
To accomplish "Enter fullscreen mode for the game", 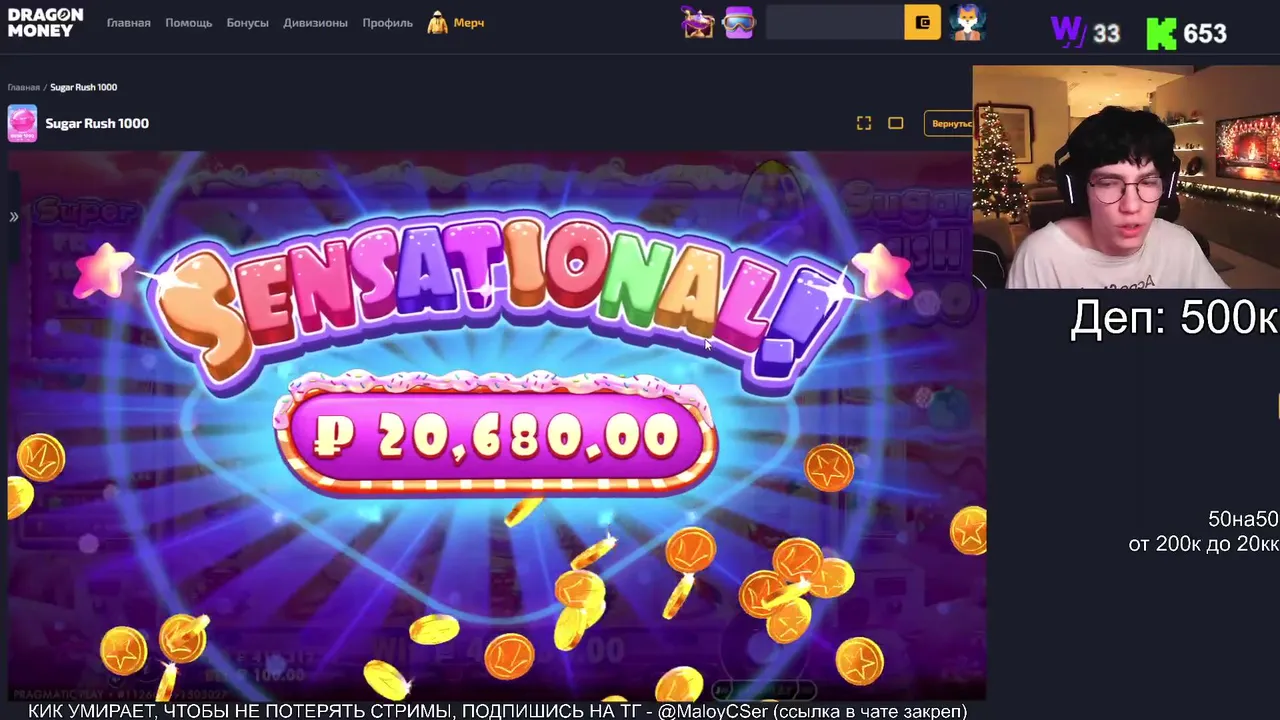I will pos(864,123).
